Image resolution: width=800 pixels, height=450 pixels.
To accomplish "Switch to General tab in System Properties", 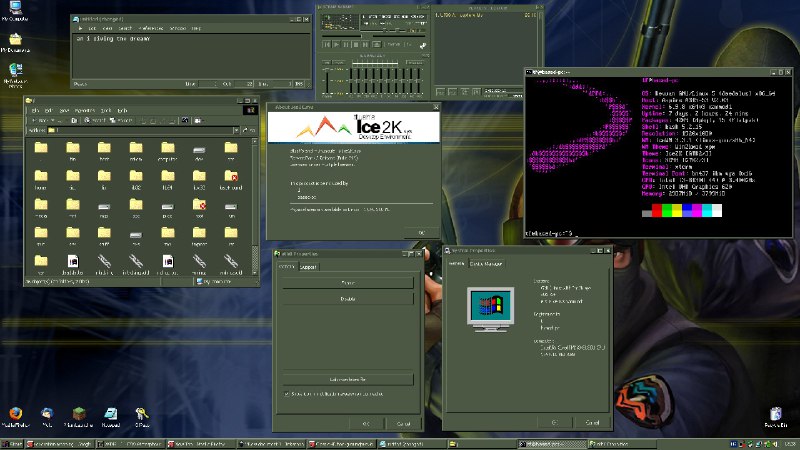I will click(456, 263).
